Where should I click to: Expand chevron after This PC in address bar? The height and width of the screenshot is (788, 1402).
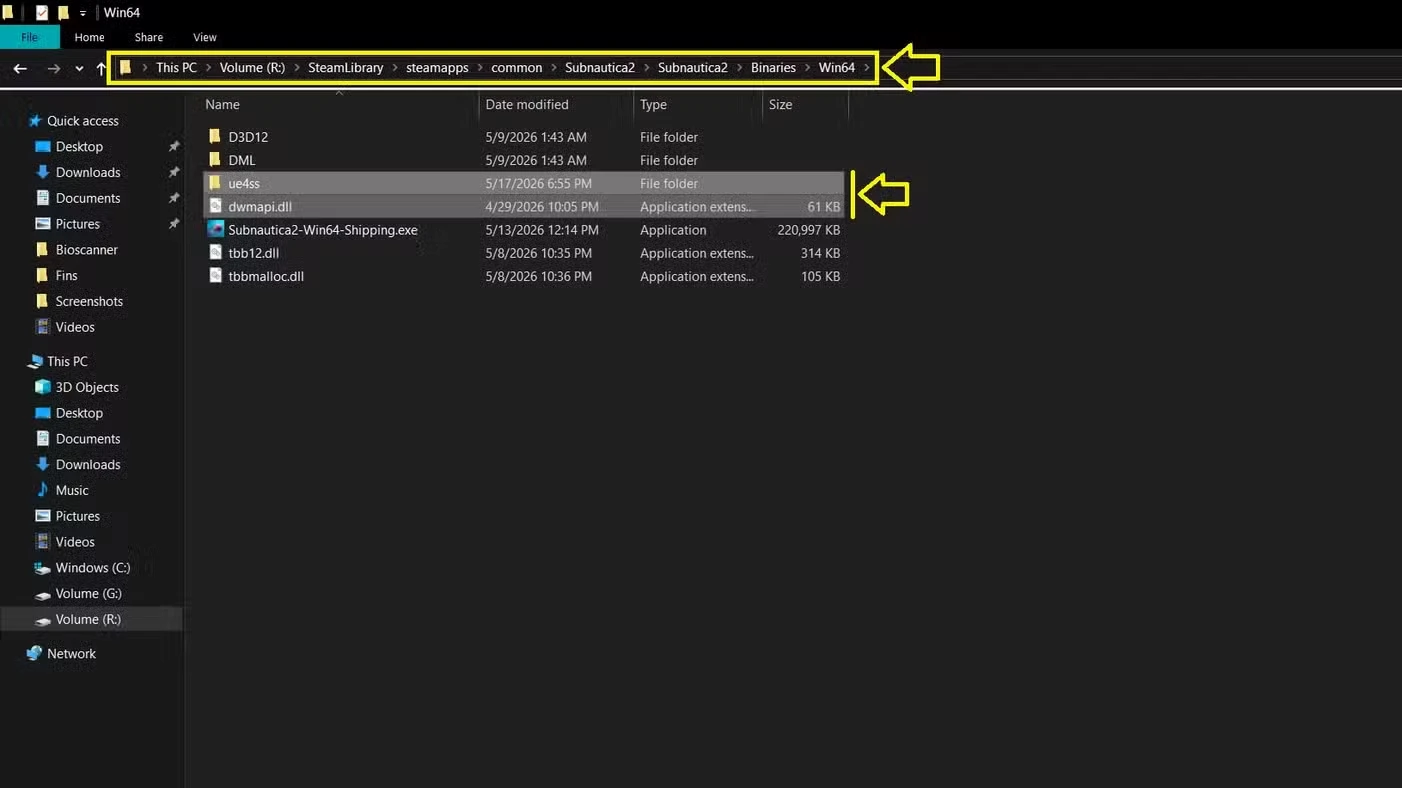coord(208,68)
